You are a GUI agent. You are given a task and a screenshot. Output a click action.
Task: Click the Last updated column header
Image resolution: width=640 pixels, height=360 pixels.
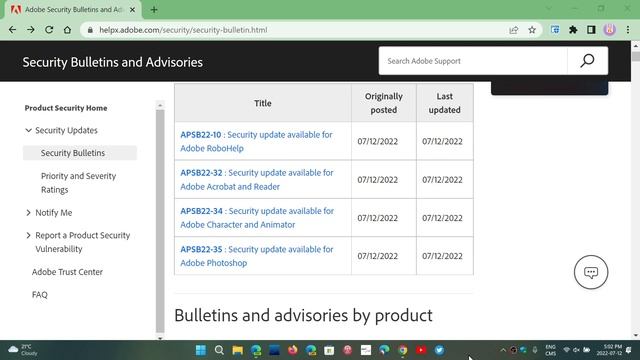tap(444, 103)
